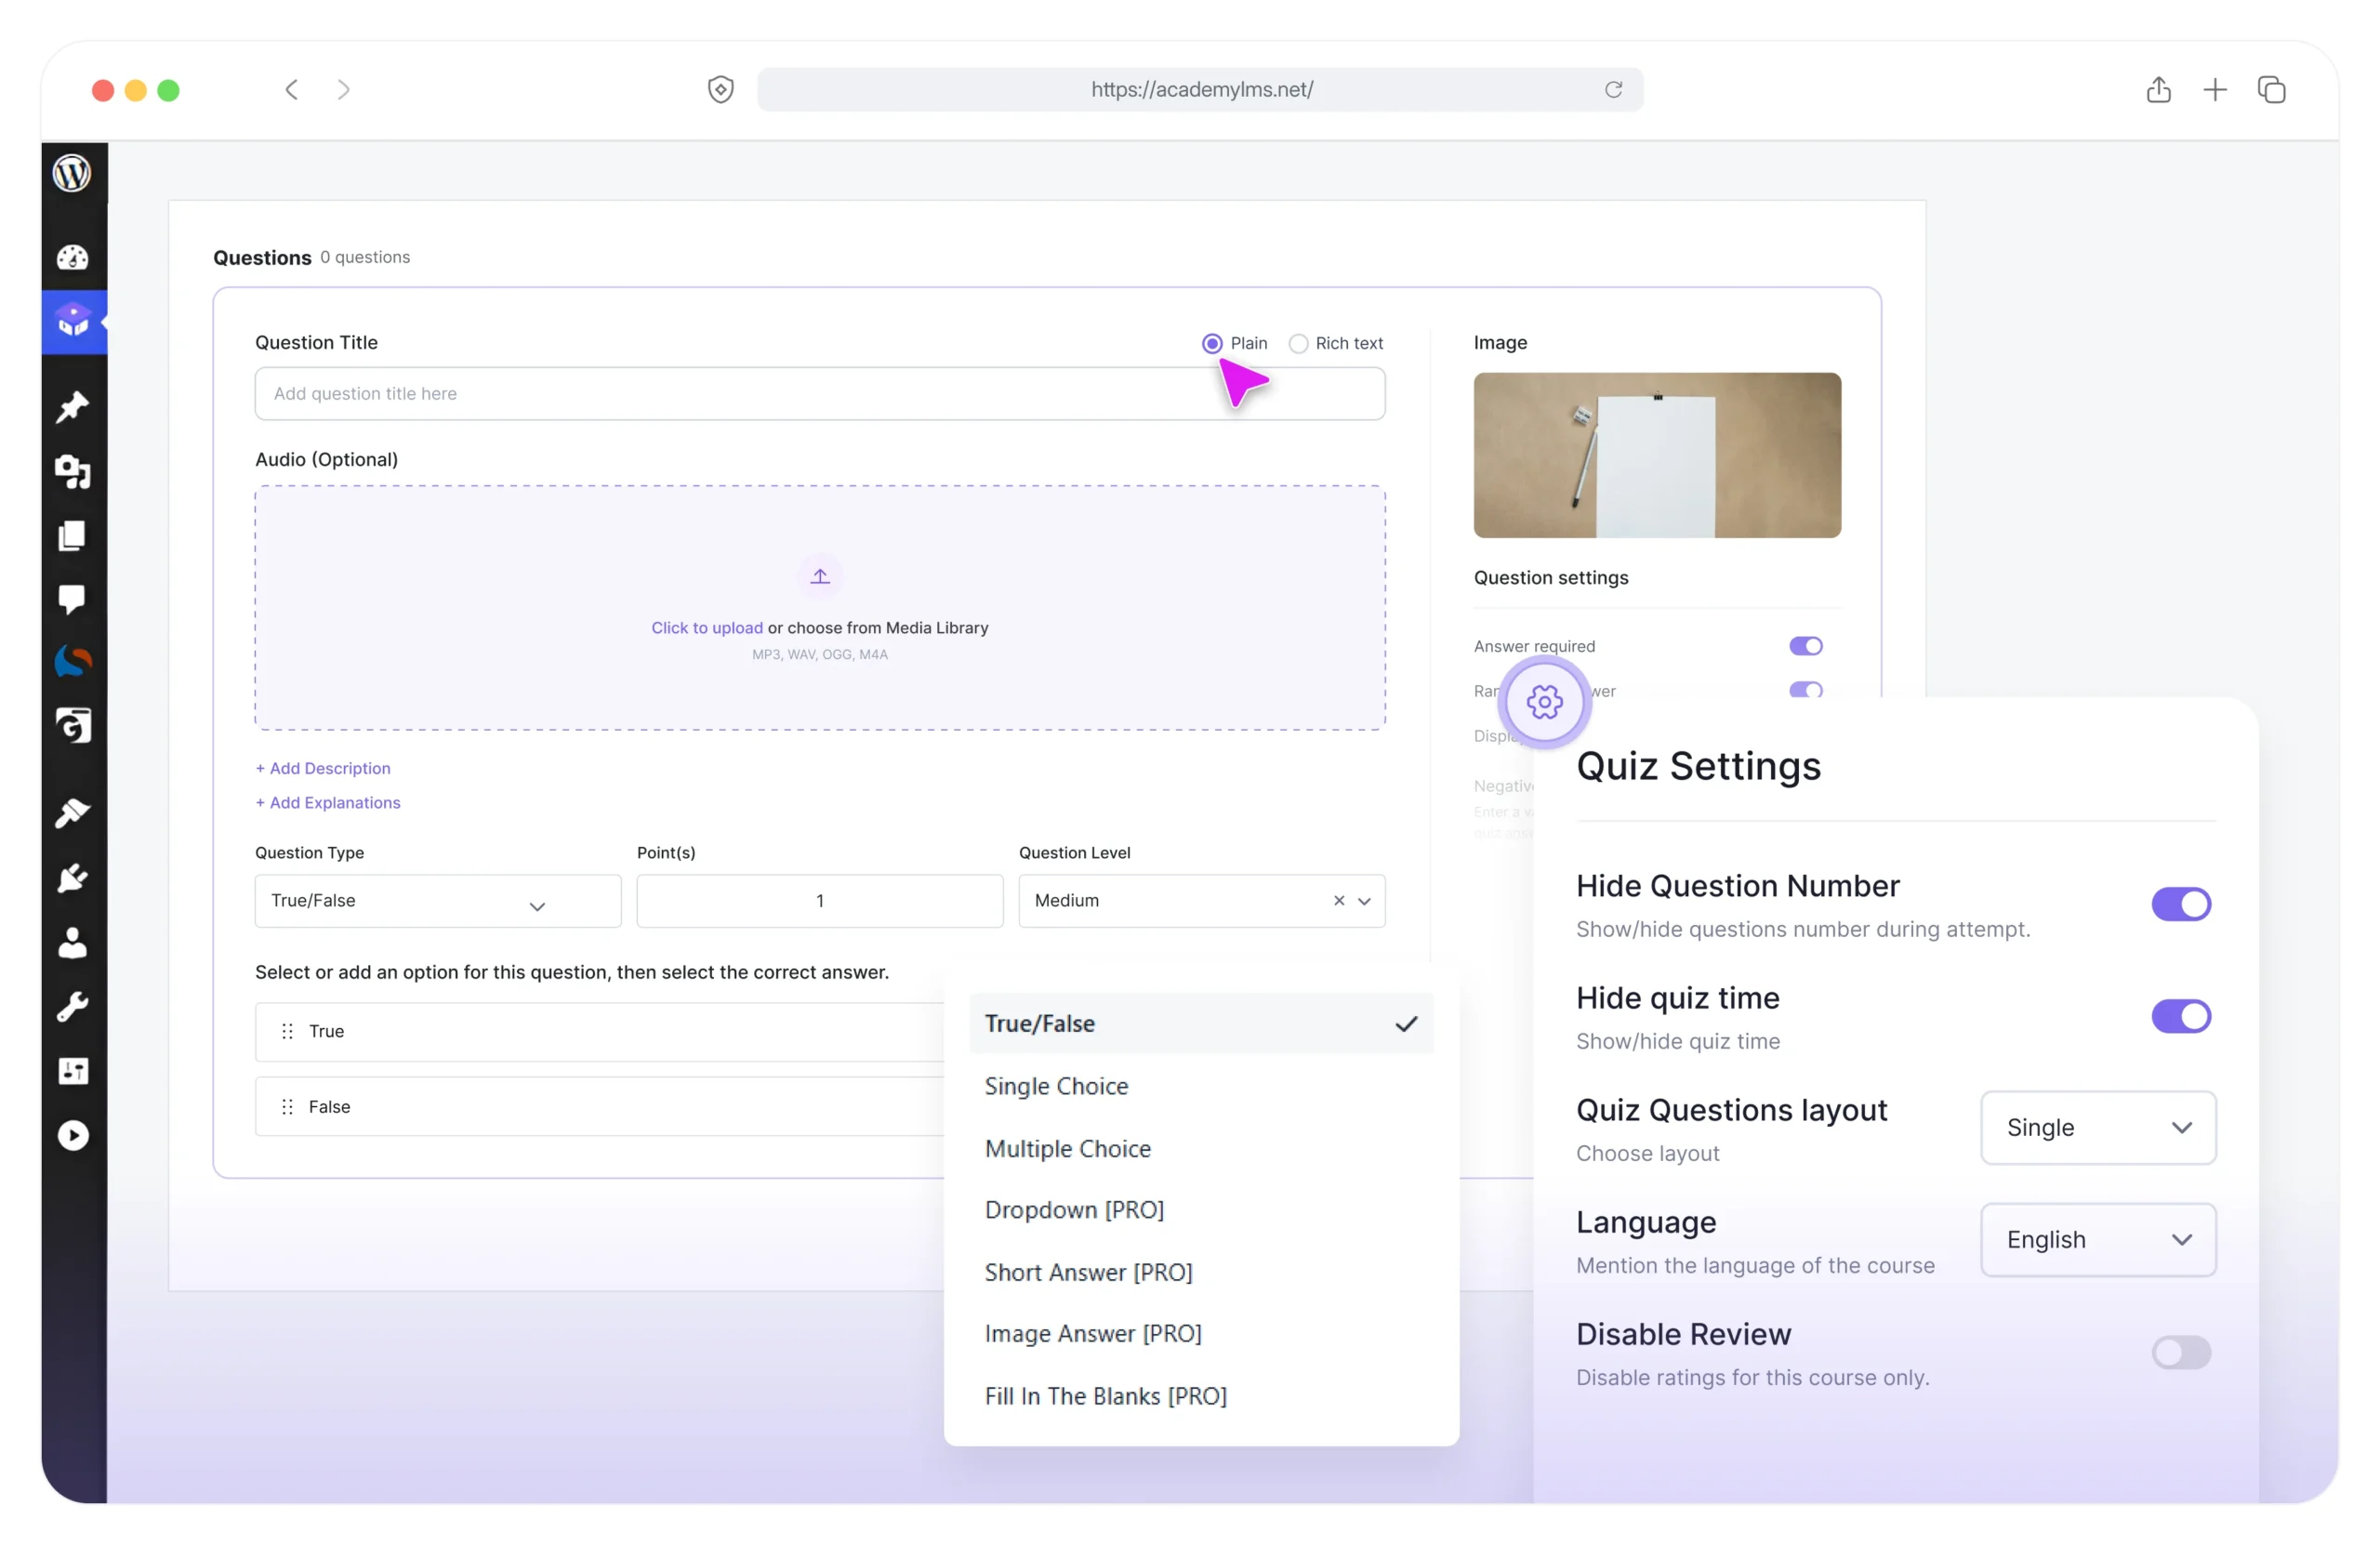Image resolution: width=2380 pixels, height=1545 pixels.
Task: Open the Dashboard gauge icon in sidebar
Action: (x=72, y=258)
